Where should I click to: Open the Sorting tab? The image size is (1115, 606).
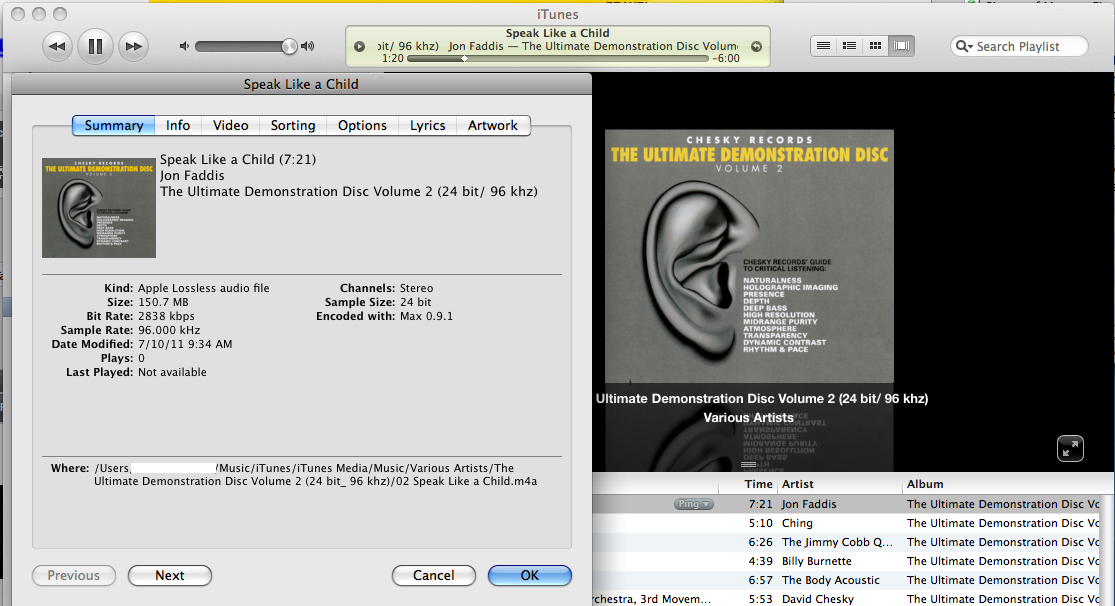pyautogui.click(x=293, y=125)
